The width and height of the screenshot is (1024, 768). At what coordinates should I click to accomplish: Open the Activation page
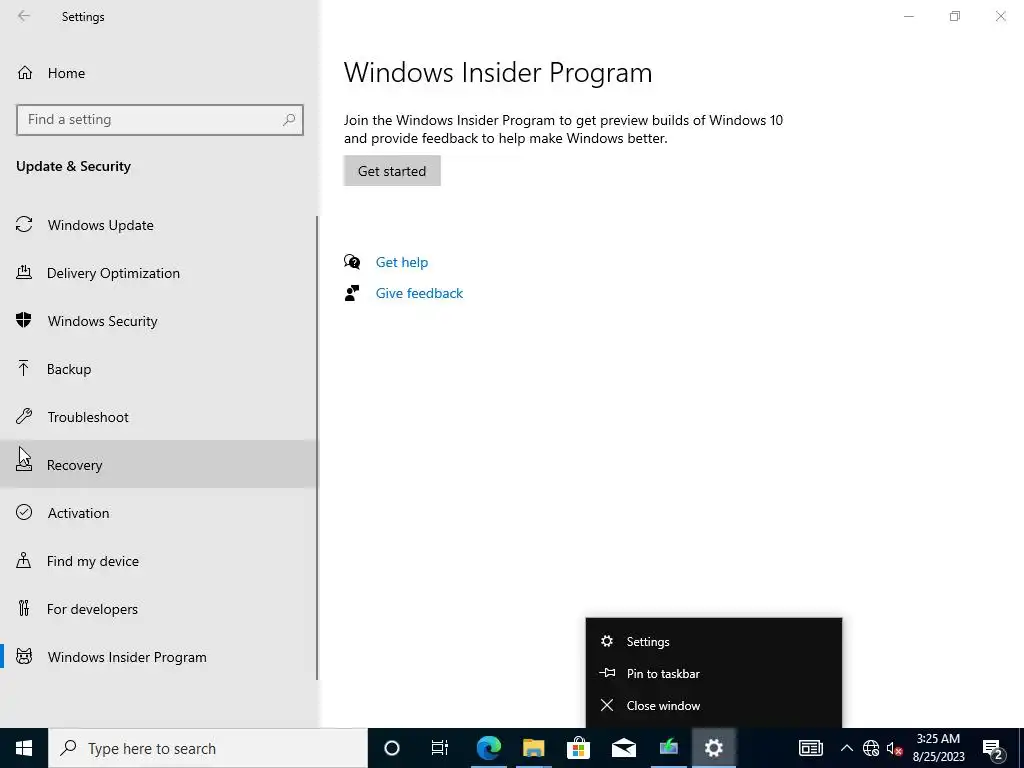(x=159, y=513)
